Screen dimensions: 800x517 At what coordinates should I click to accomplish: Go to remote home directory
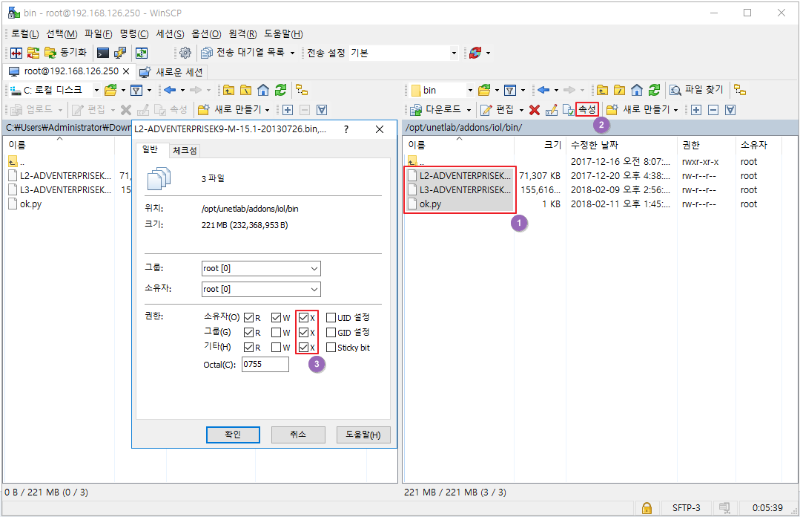636,89
